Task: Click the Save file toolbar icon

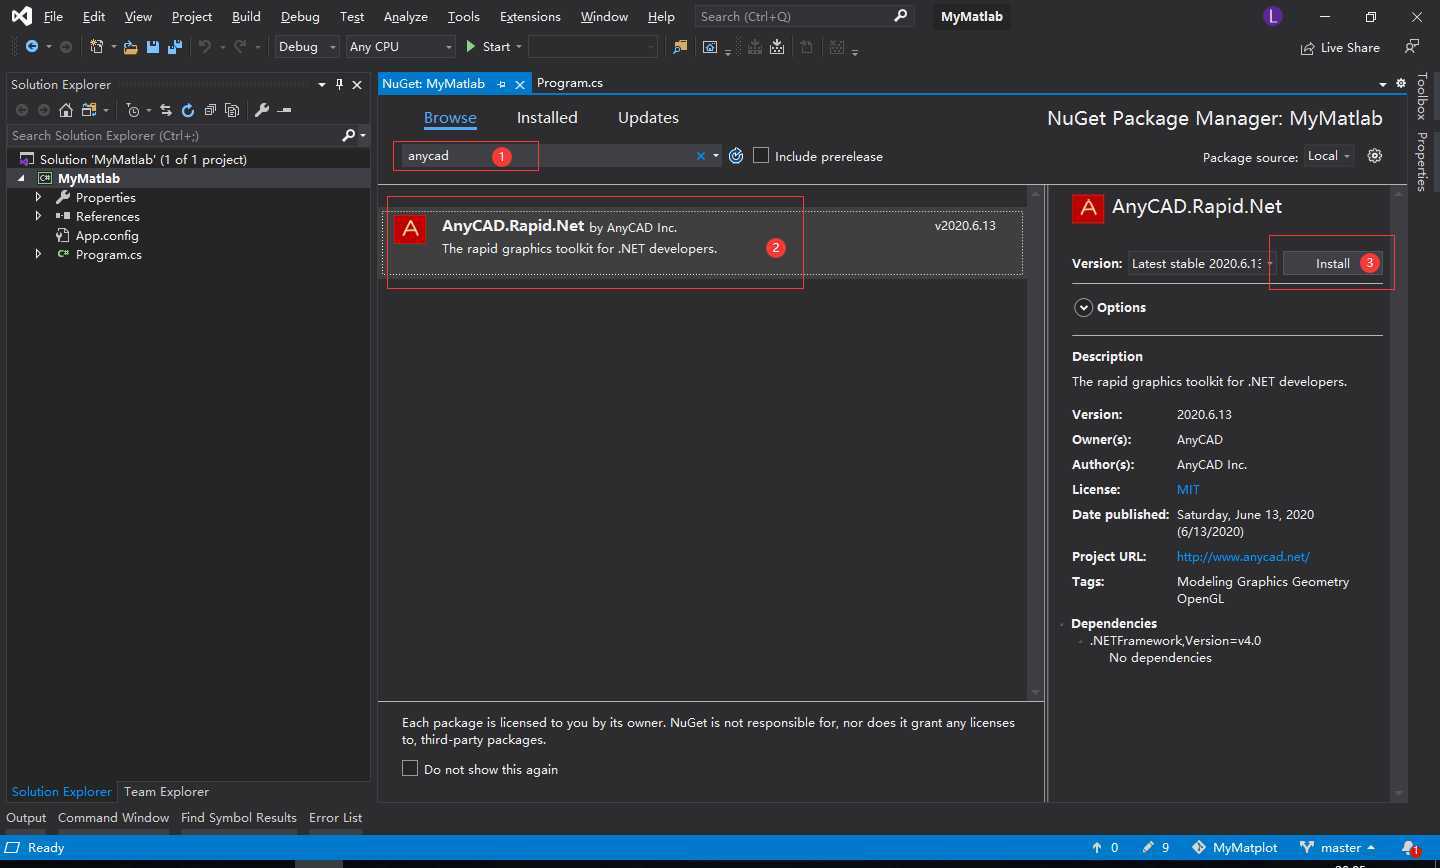Action: (x=153, y=47)
